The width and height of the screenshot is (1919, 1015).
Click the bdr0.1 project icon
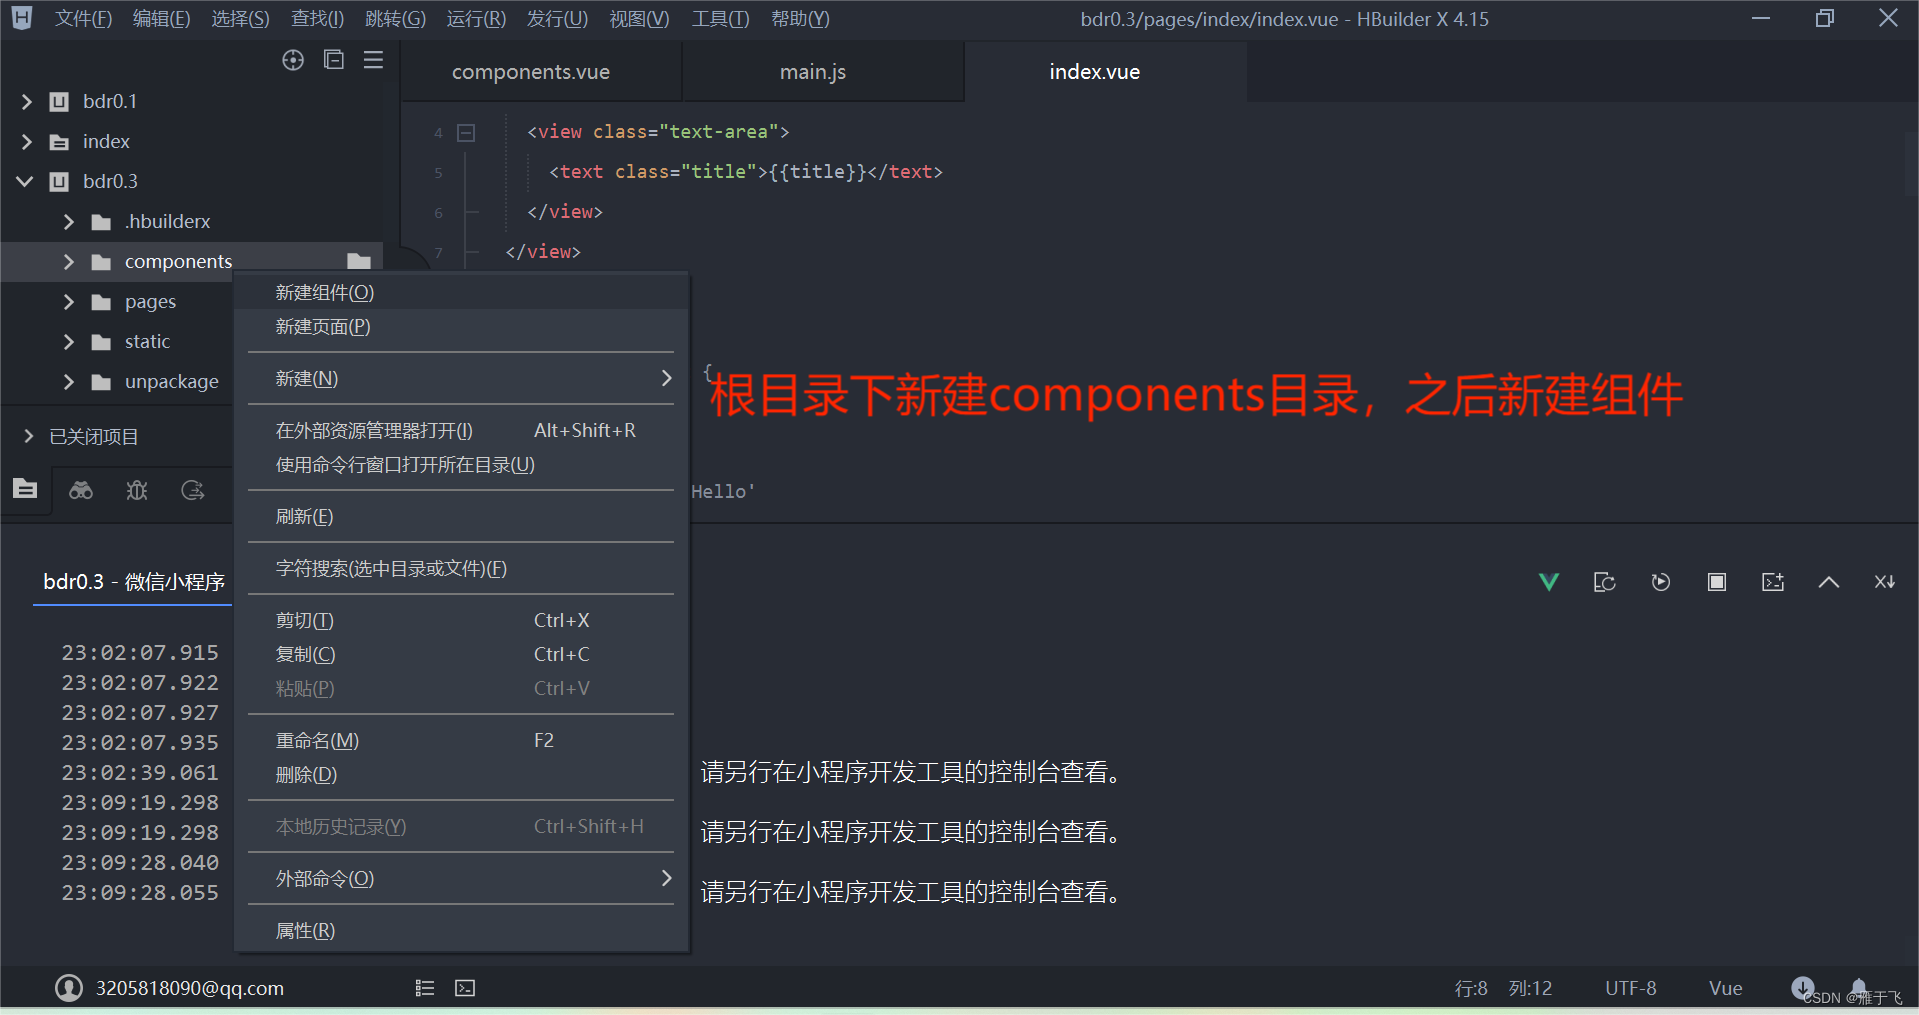click(60, 101)
